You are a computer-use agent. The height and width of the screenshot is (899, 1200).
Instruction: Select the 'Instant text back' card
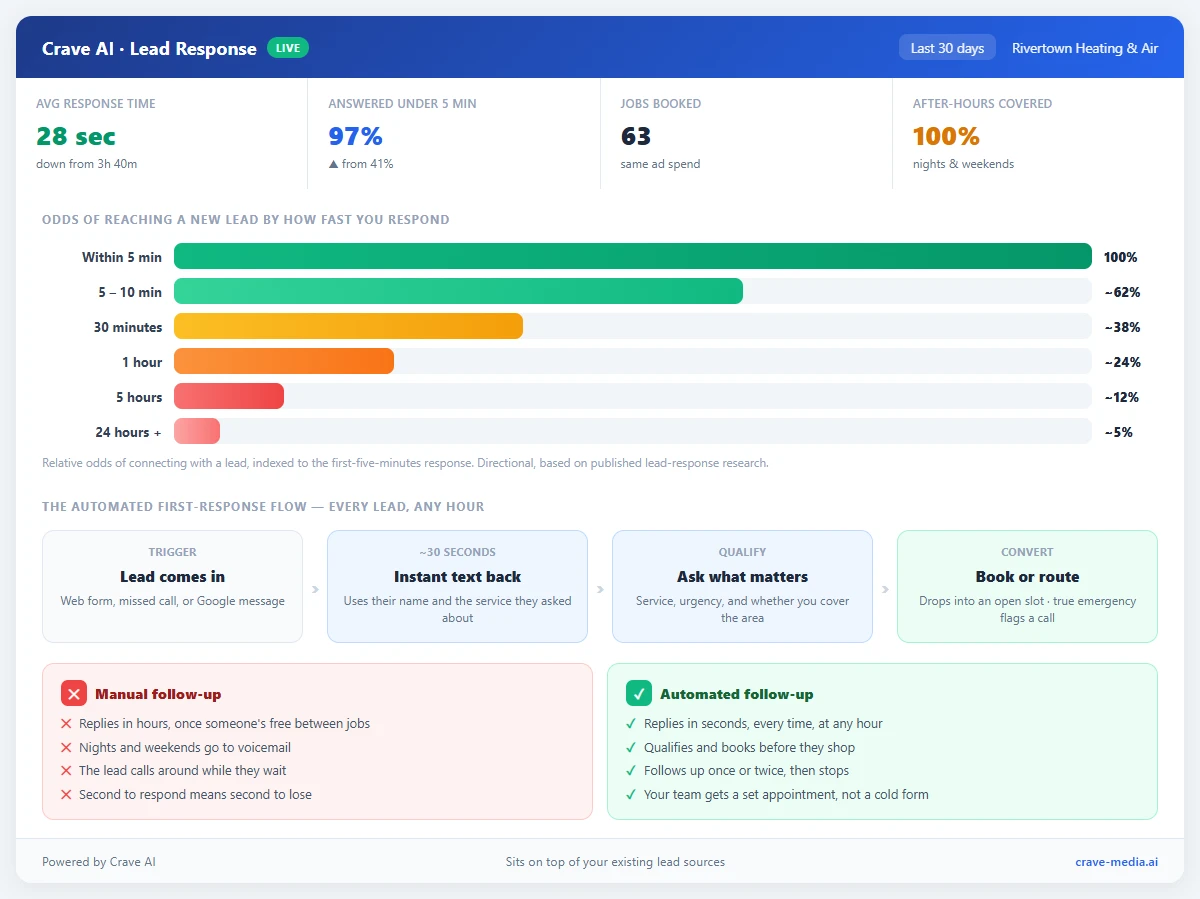(x=457, y=586)
